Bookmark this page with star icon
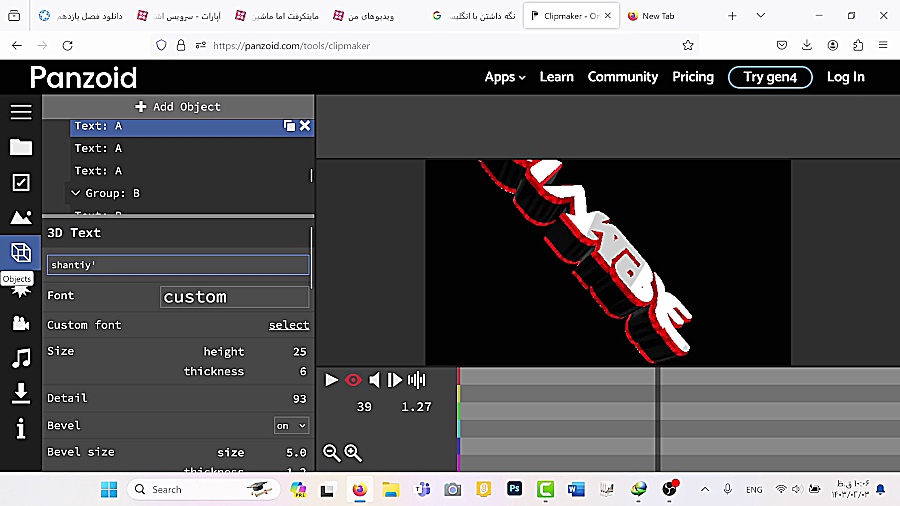Image resolution: width=900 pixels, height=506 pixels. [x=688, y=45]
